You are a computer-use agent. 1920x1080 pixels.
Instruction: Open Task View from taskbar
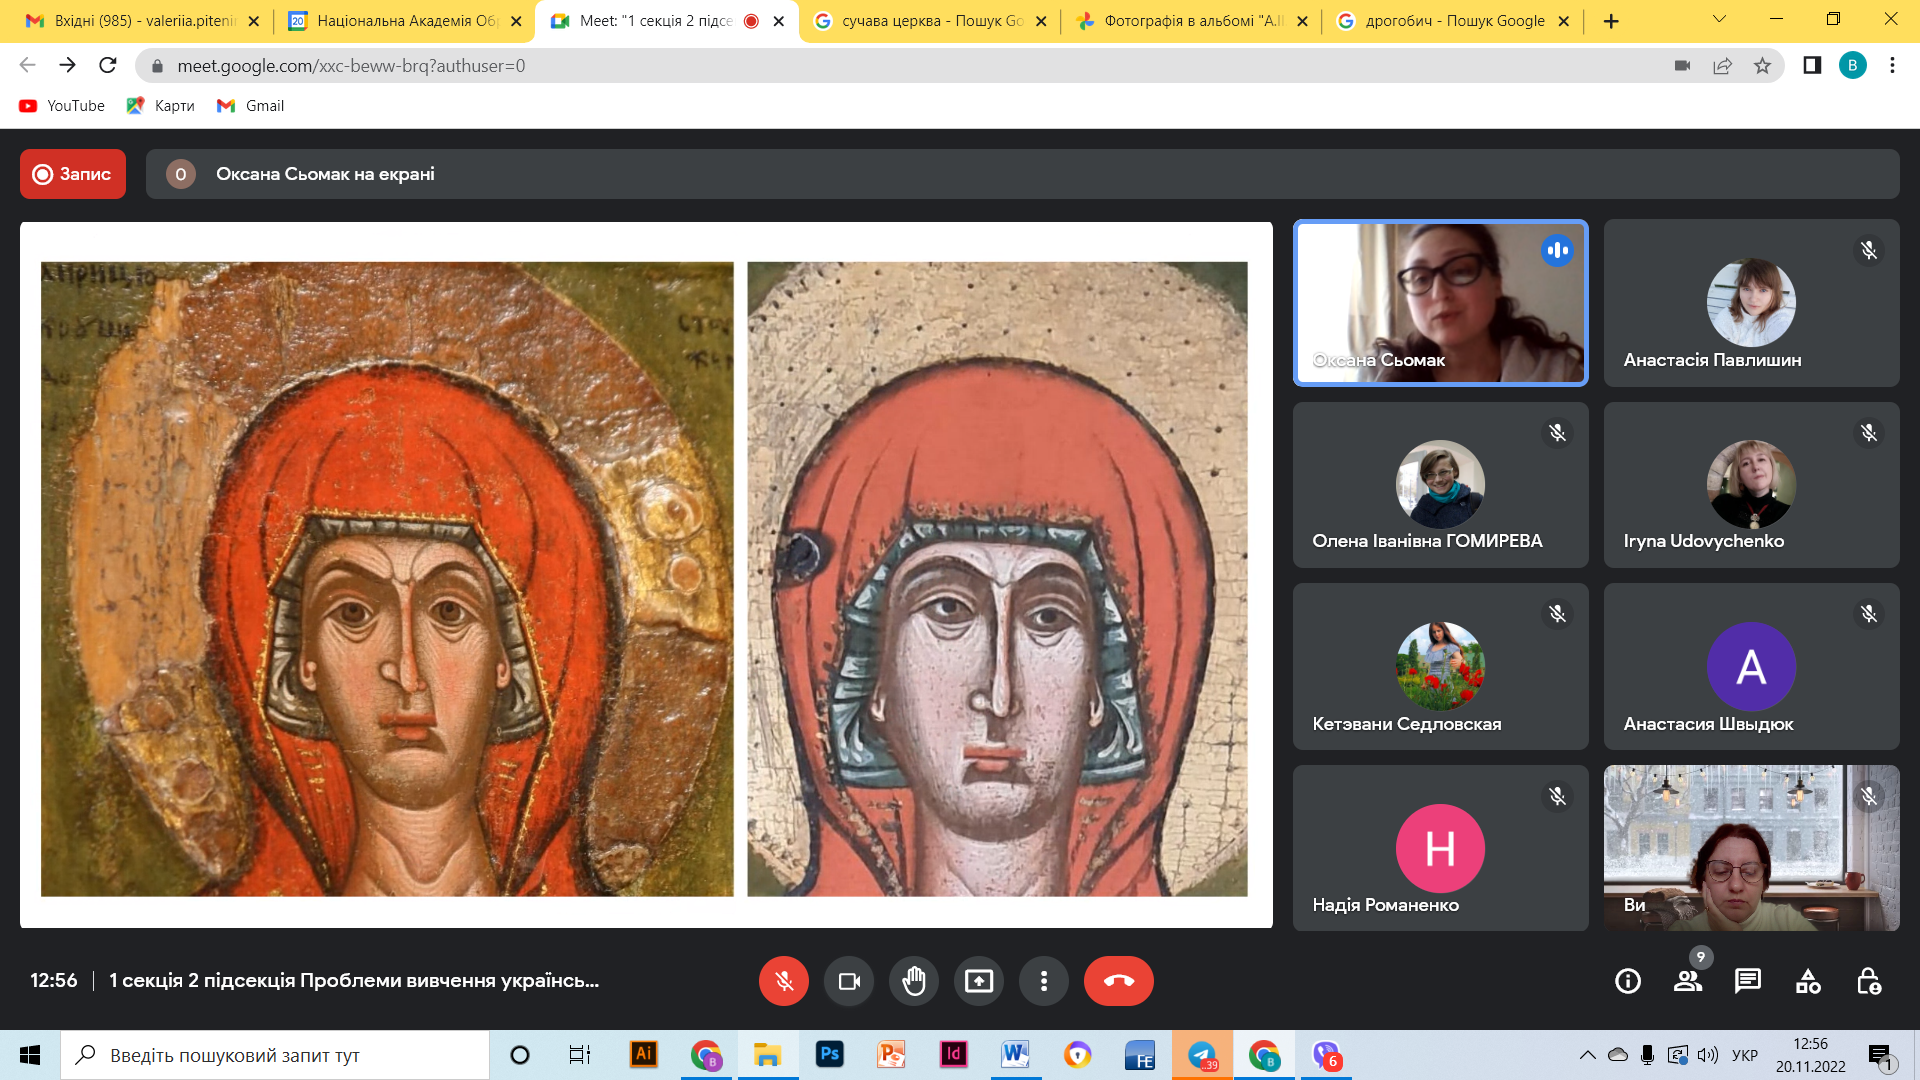pos(579,1055)
